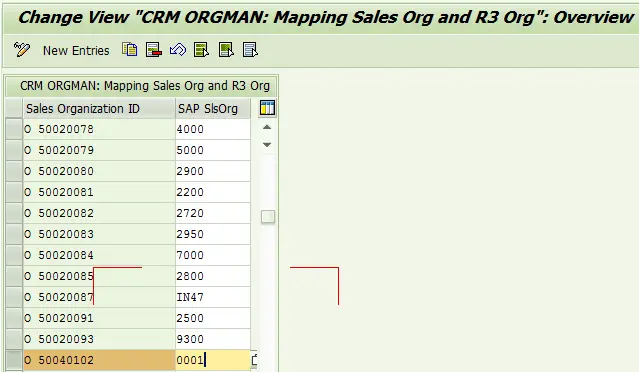Click Sales Organization ID cell O 50020085
Image resolution: width=639 pixels, height=372 pixels.
tap(99, 276)
